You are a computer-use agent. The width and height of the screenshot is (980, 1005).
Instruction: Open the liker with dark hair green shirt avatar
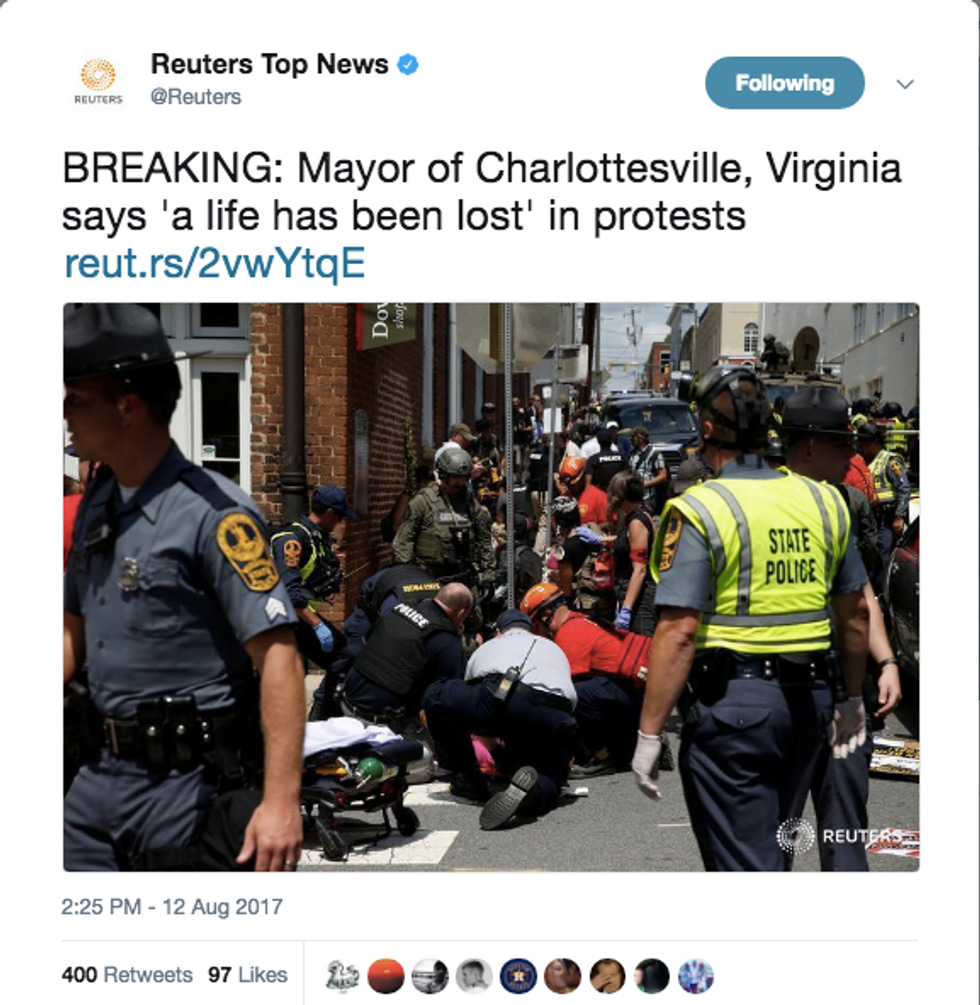(651, 976)
